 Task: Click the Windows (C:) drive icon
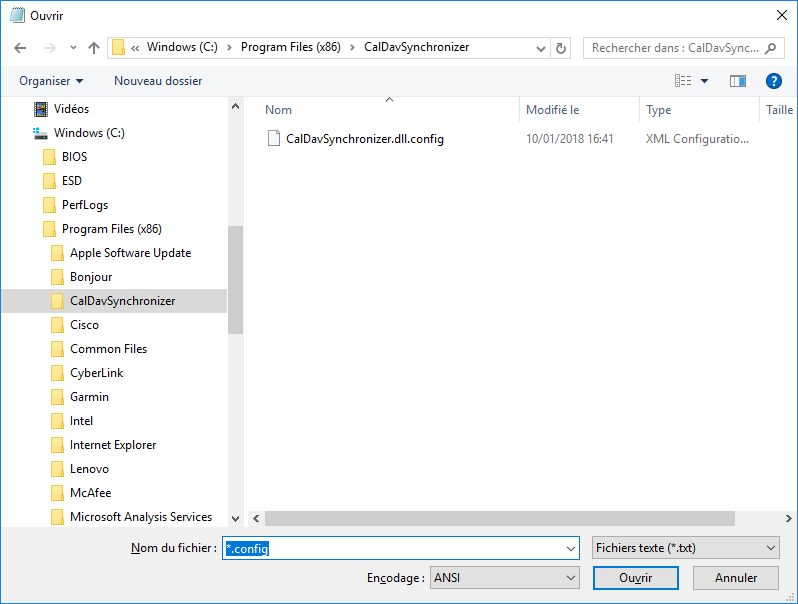[41, 133]
